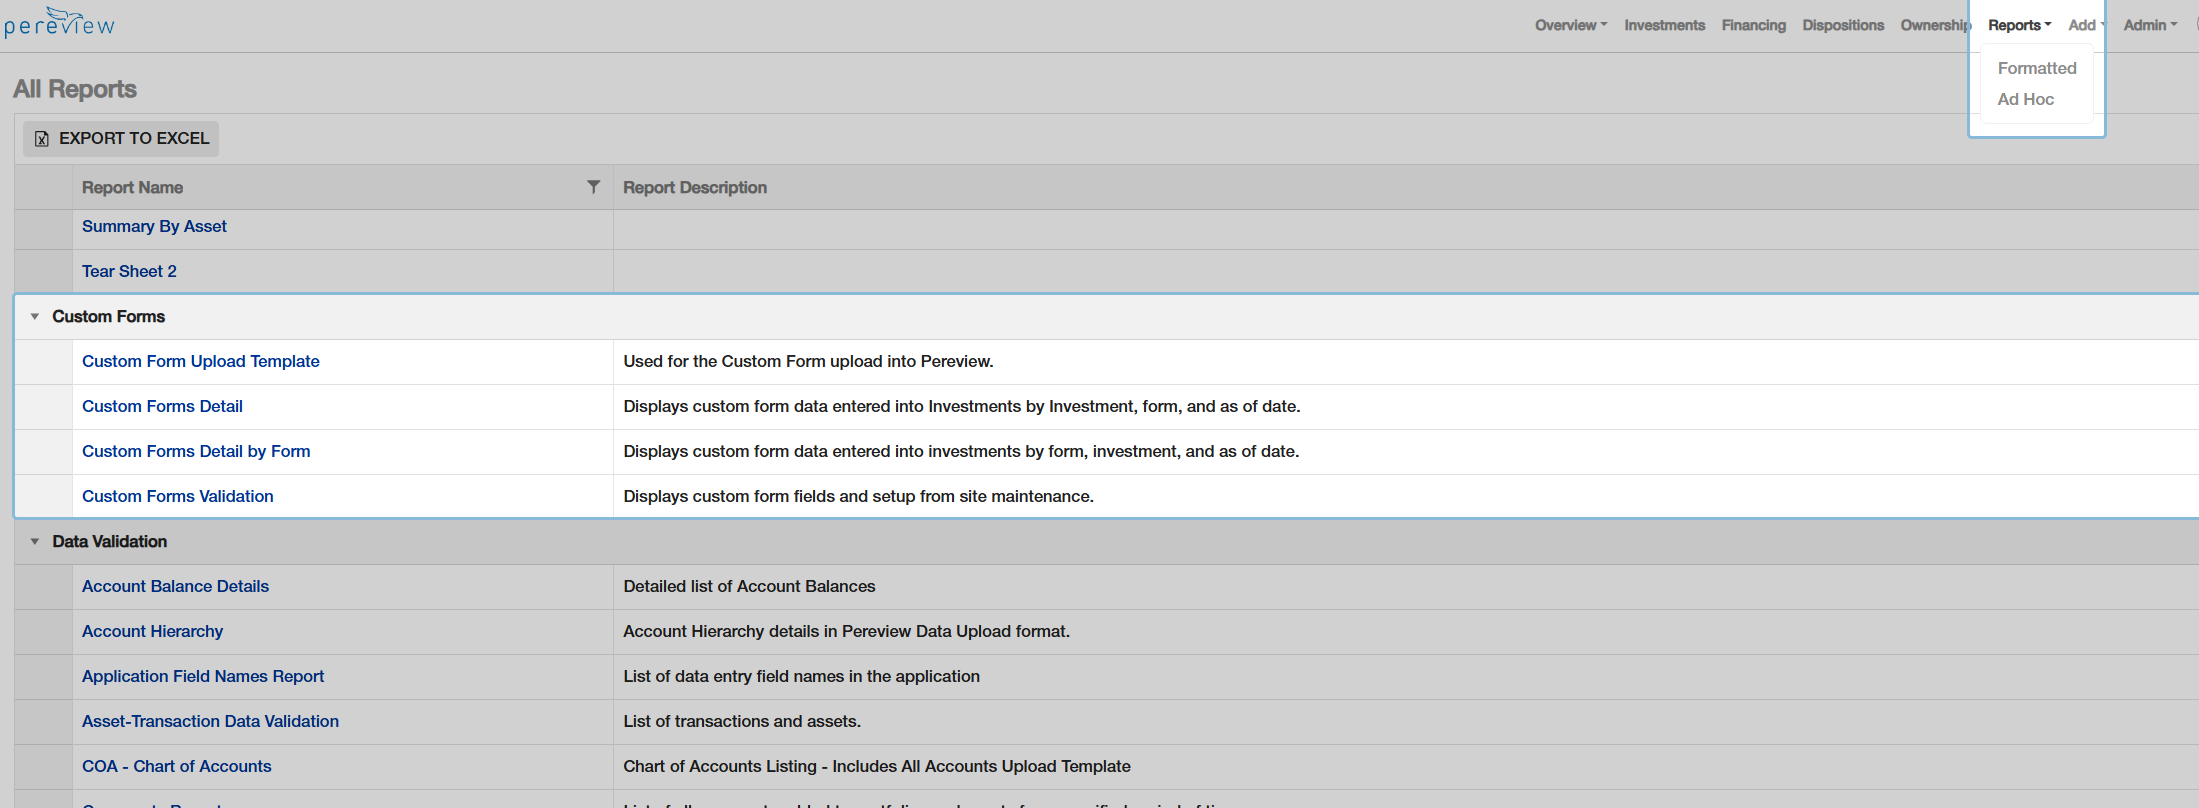This screenshot has width=2199, height=808.
Task: Select Ad Hoc from Reports menu
Action: (2025, 99)
